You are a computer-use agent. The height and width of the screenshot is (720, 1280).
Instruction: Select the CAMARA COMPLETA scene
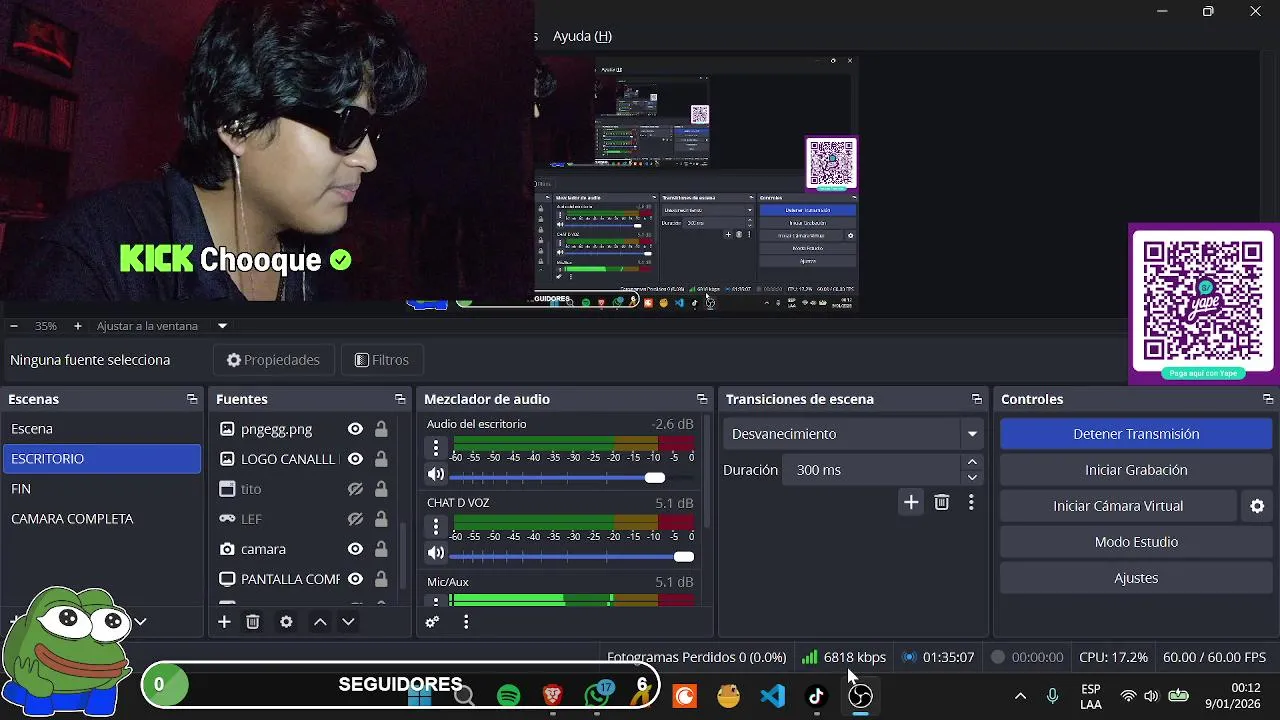102,519
